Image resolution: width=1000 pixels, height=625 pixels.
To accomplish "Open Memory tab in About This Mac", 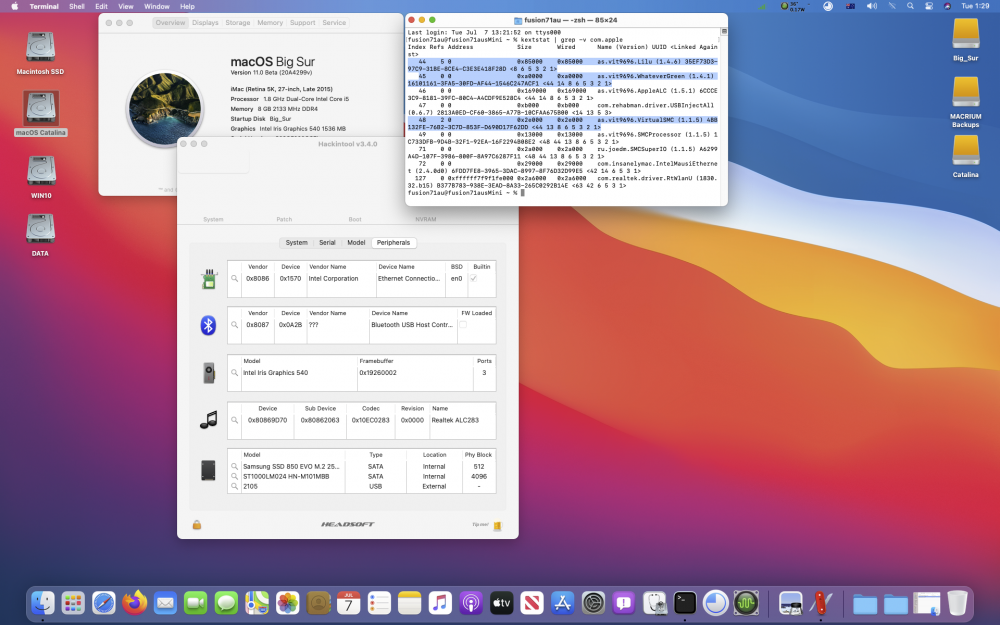I will point(270,22).
